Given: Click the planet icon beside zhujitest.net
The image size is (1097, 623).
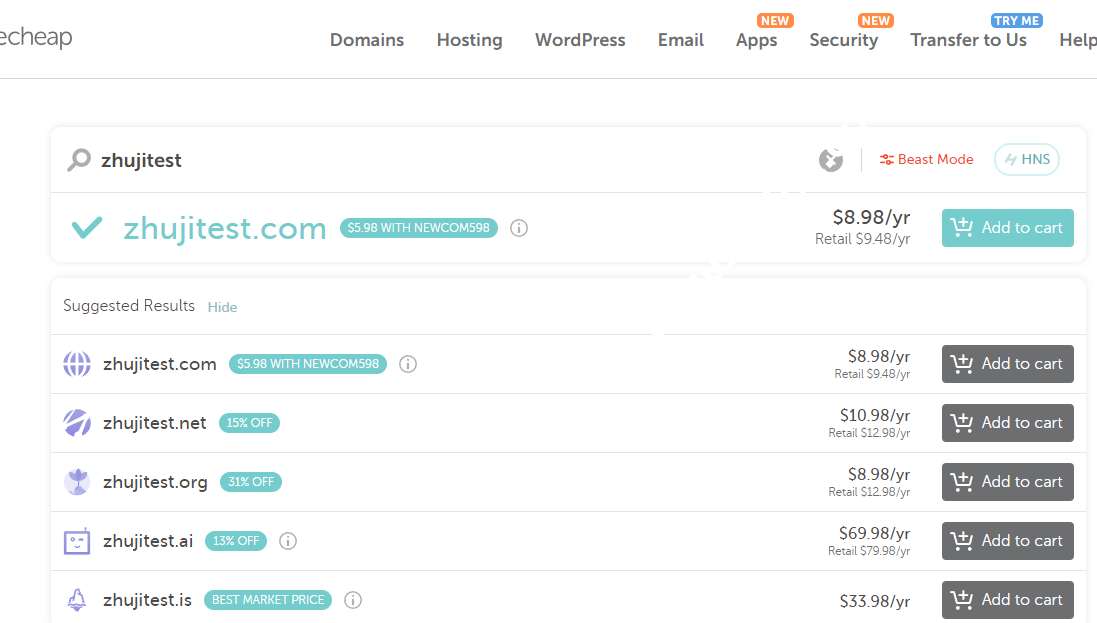Looking at the screenshot, I should 77,423.
